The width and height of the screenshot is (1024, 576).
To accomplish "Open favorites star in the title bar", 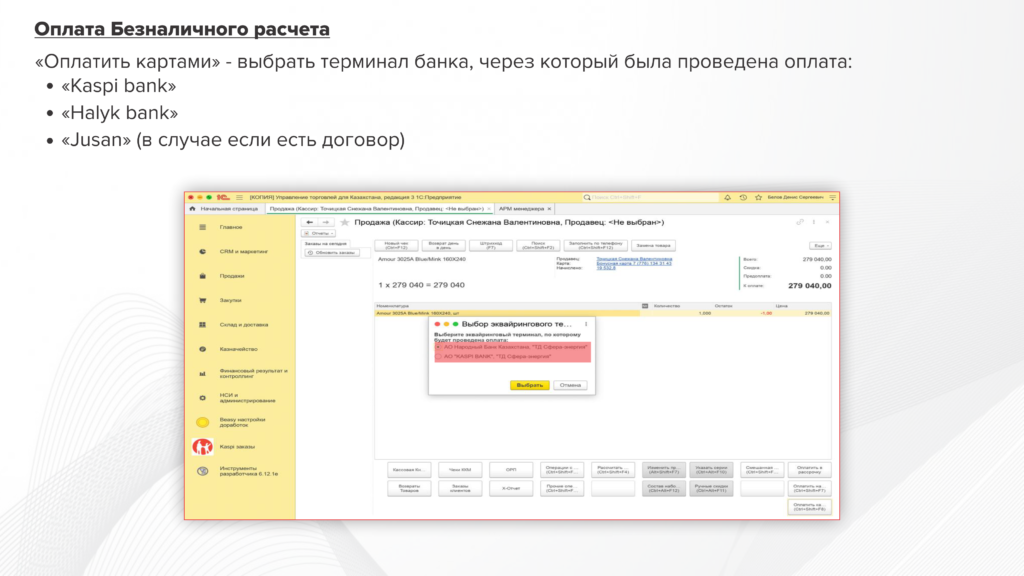I will 758,197.
